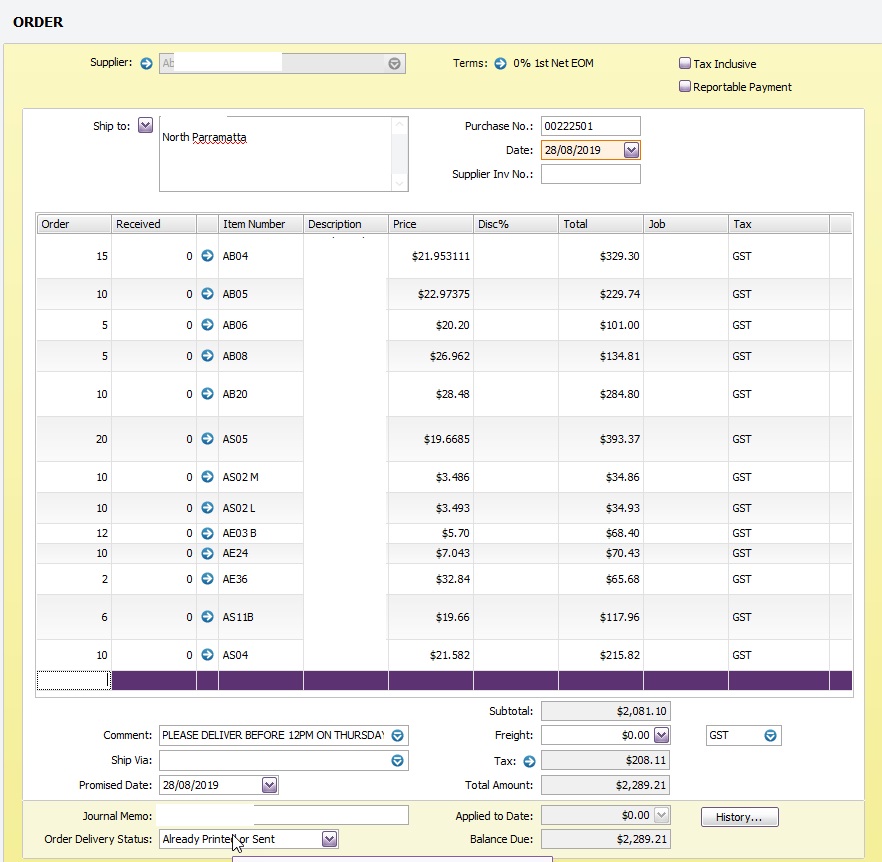Image resolution: width=882 pixels, height=862 pixels.
Task: Open the Date calendar picker
Action: [631, 150]
